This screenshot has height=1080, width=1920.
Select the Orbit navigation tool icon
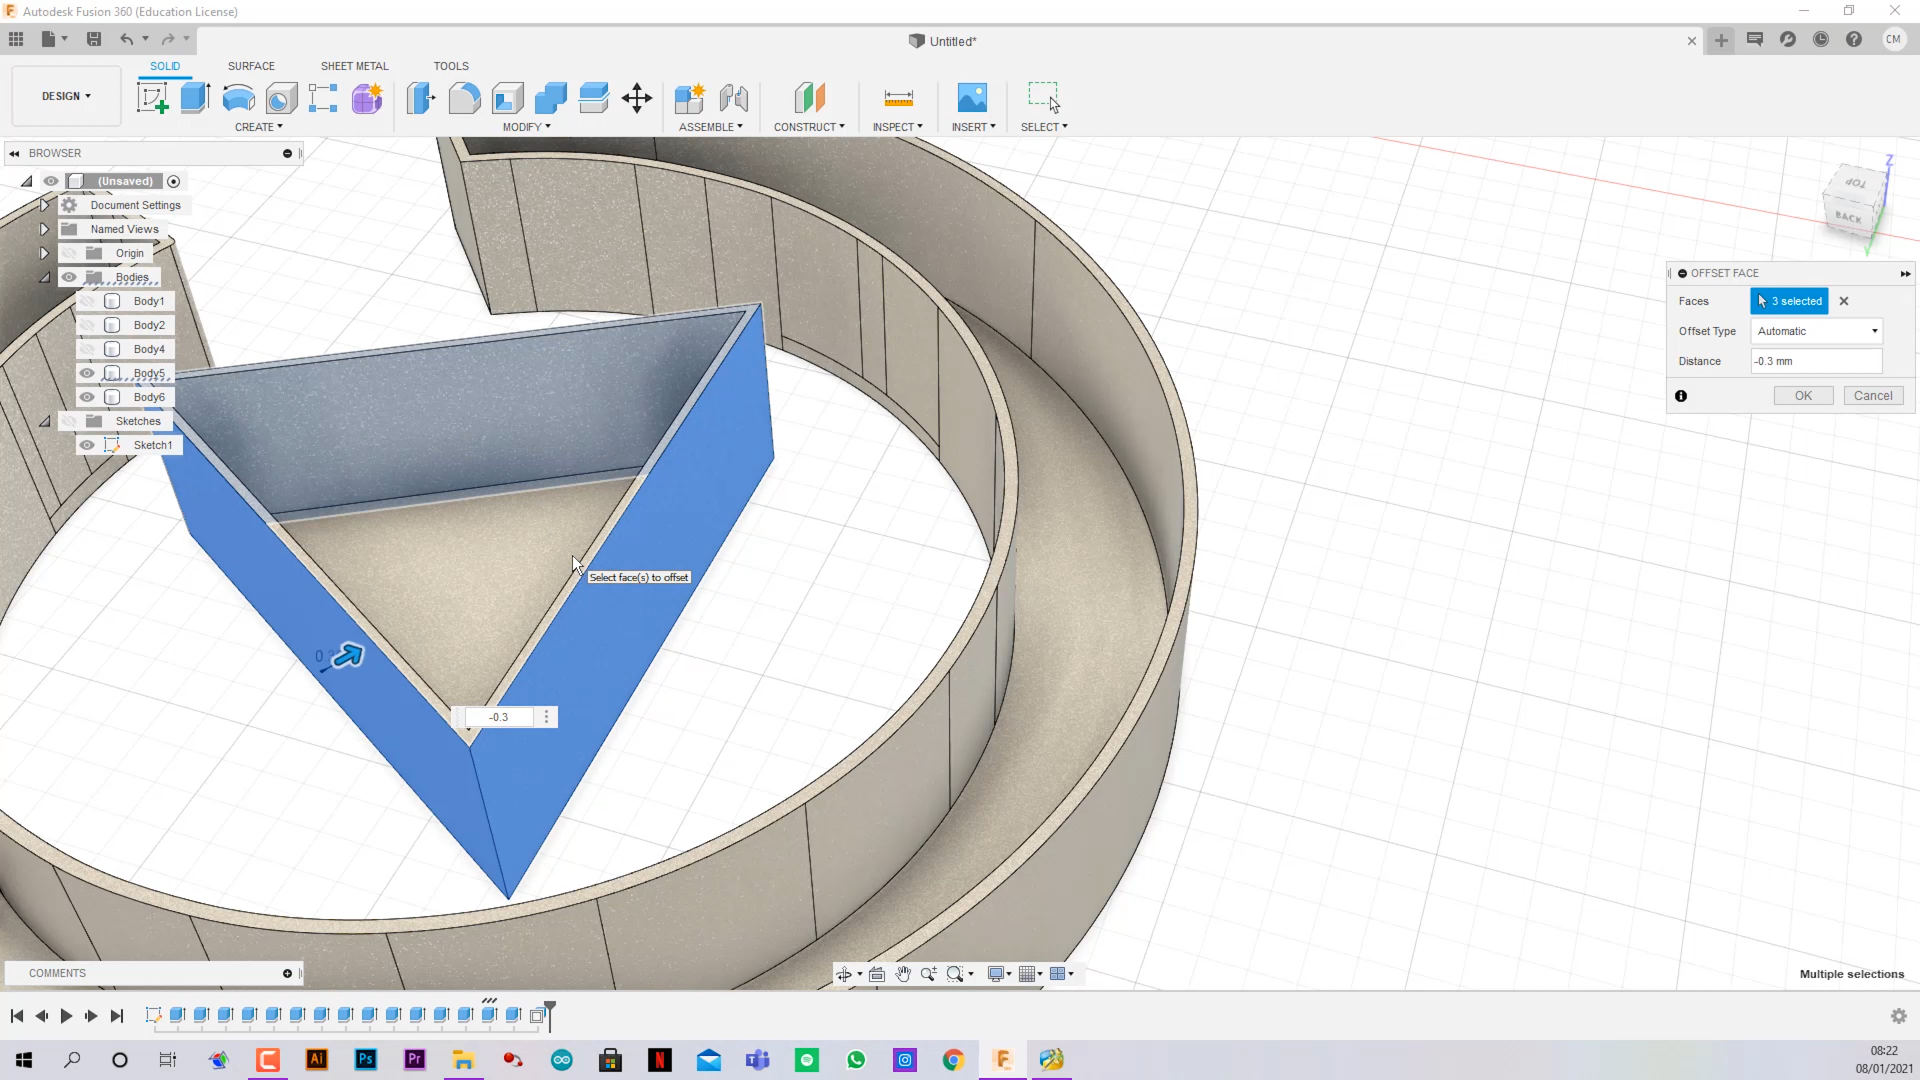tap(844, 974)
